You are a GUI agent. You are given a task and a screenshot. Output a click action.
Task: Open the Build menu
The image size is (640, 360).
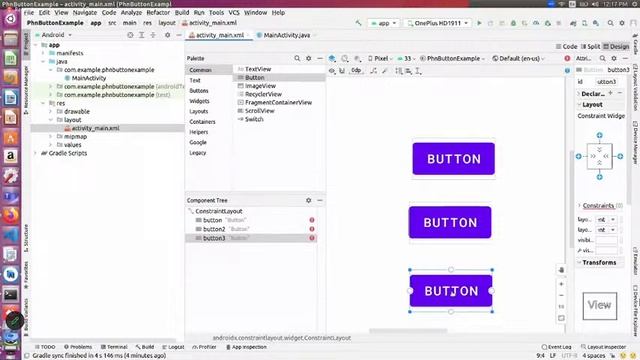click(182, 13)
